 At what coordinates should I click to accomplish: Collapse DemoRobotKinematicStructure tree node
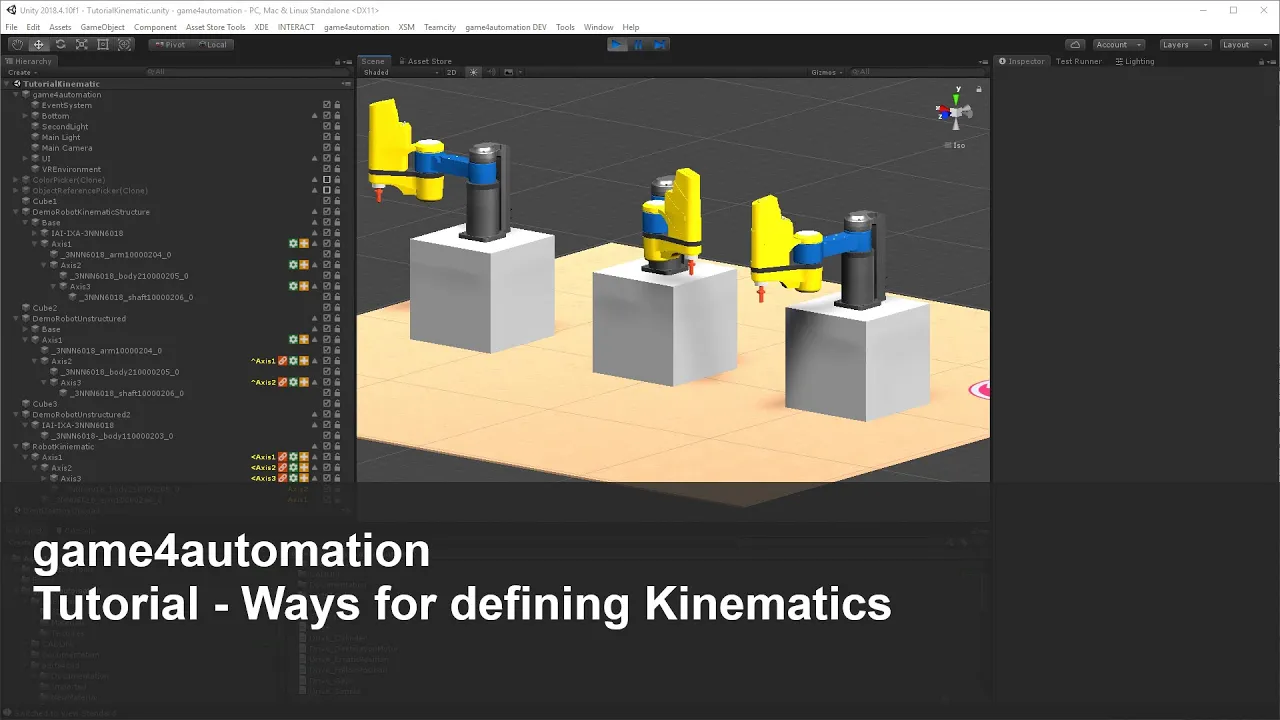[x=17, y=212]
